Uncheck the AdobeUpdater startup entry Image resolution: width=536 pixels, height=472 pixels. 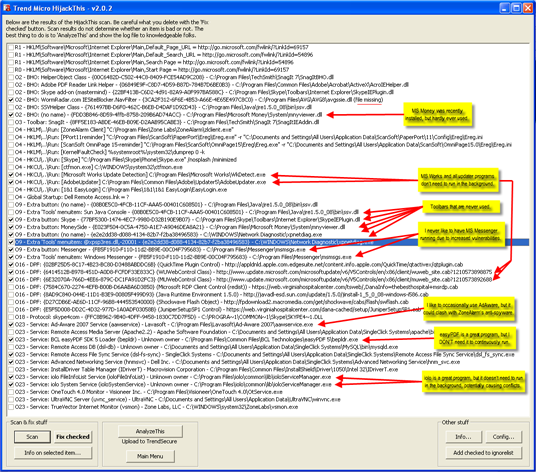(11, 182)
